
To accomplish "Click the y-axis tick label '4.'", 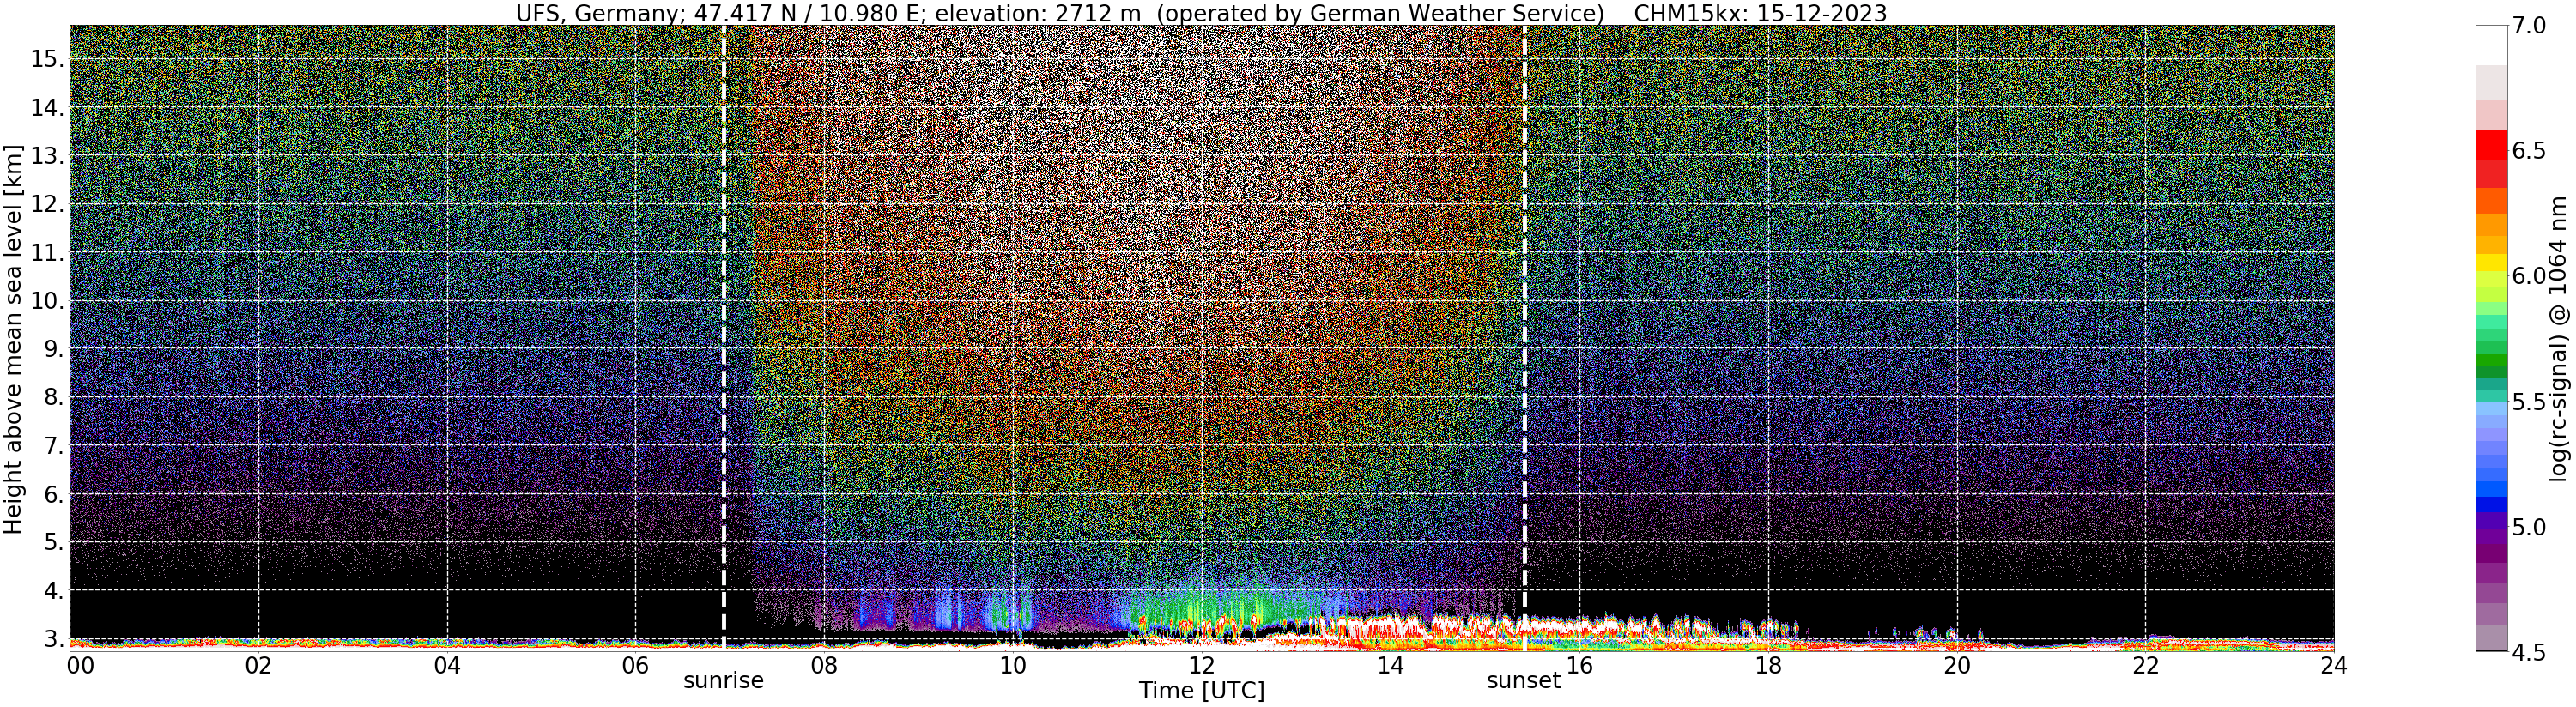I will (x=53, y=591).
